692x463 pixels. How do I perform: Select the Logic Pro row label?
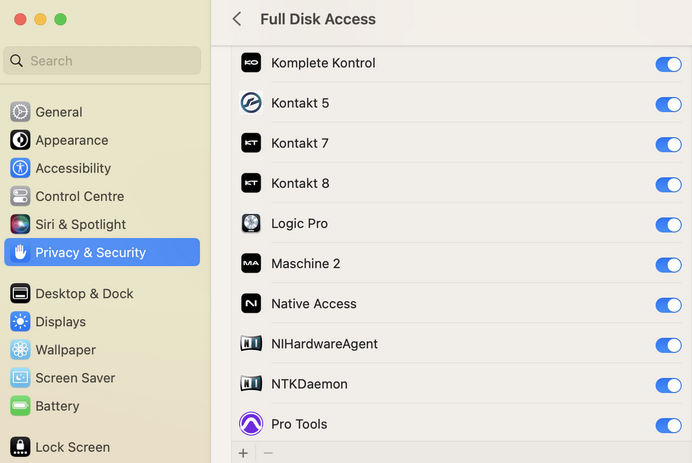299,223
